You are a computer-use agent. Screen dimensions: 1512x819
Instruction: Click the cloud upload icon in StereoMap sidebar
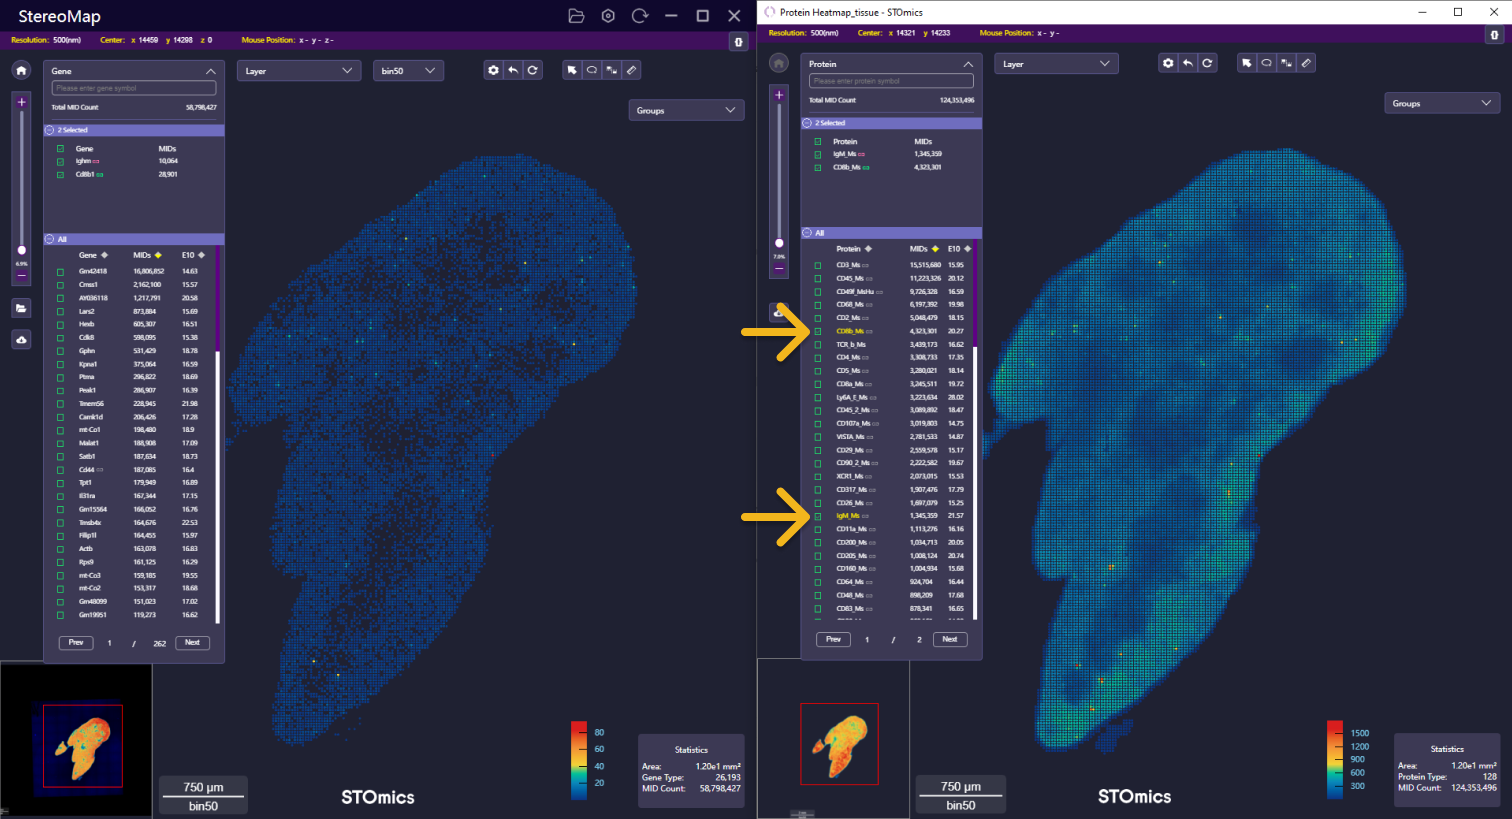tap(21, 340)
